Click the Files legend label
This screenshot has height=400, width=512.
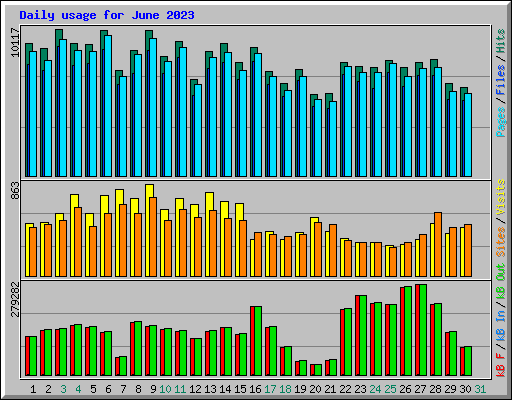click(x=501, y=80)
